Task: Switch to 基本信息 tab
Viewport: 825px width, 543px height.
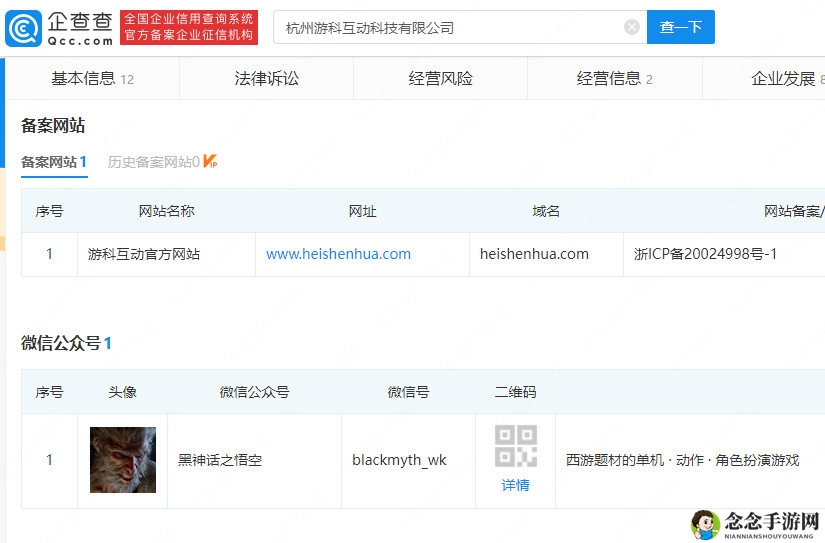Action: (x=93, y=78)
